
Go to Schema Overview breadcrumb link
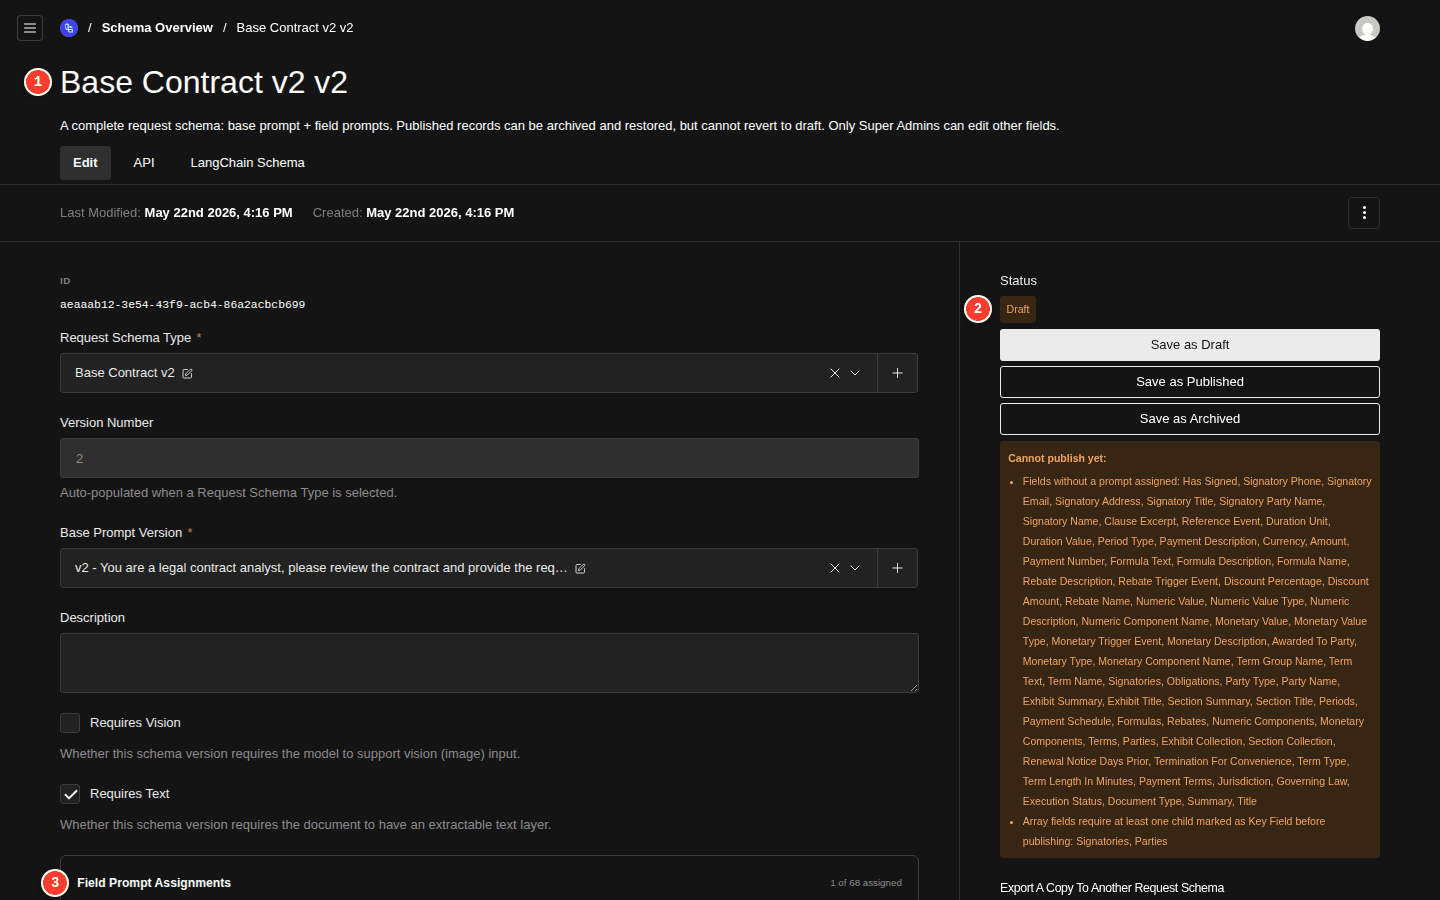point(157,28)
